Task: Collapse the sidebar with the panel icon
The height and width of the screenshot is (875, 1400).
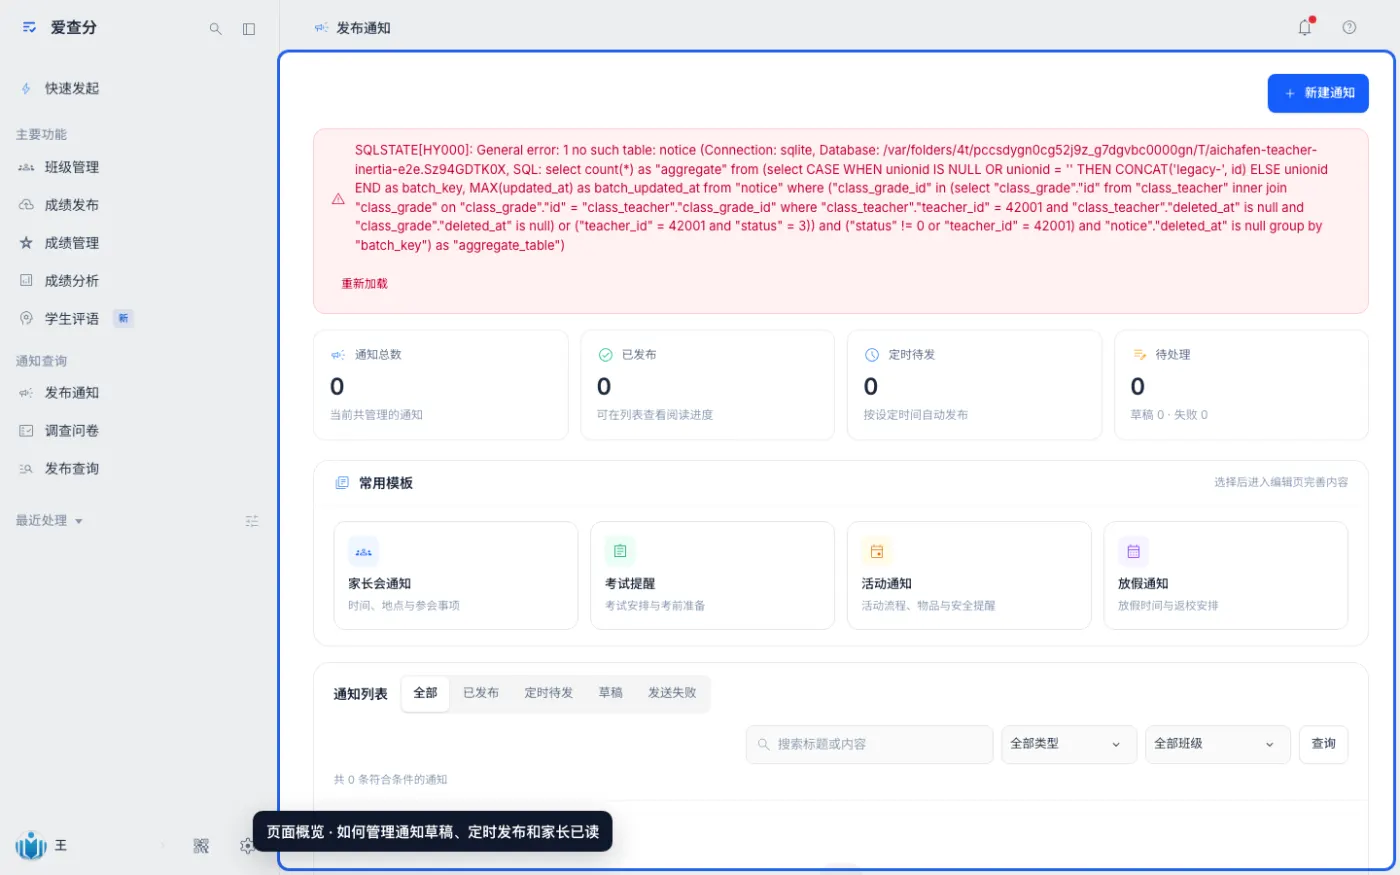Action: pyautogui.click(x=249, y=29)
